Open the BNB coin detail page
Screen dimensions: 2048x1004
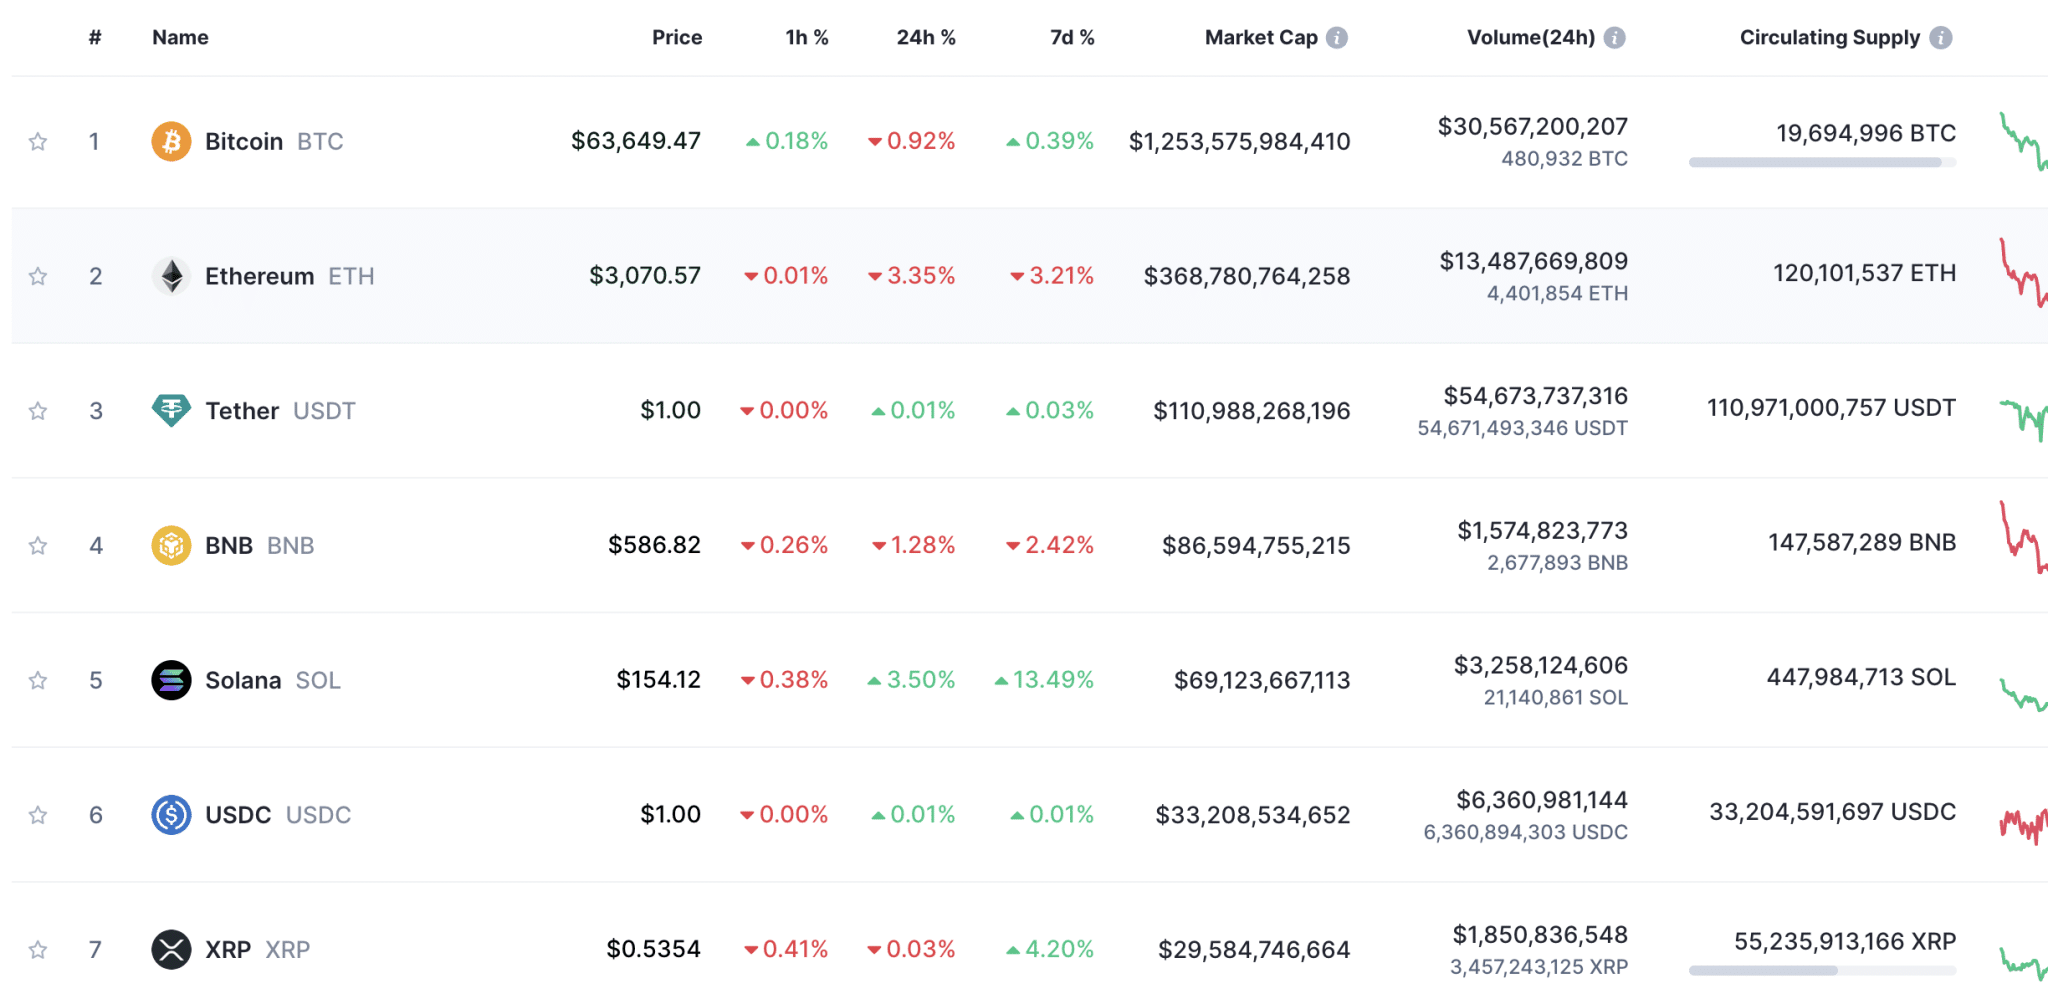tap(260, 545)
